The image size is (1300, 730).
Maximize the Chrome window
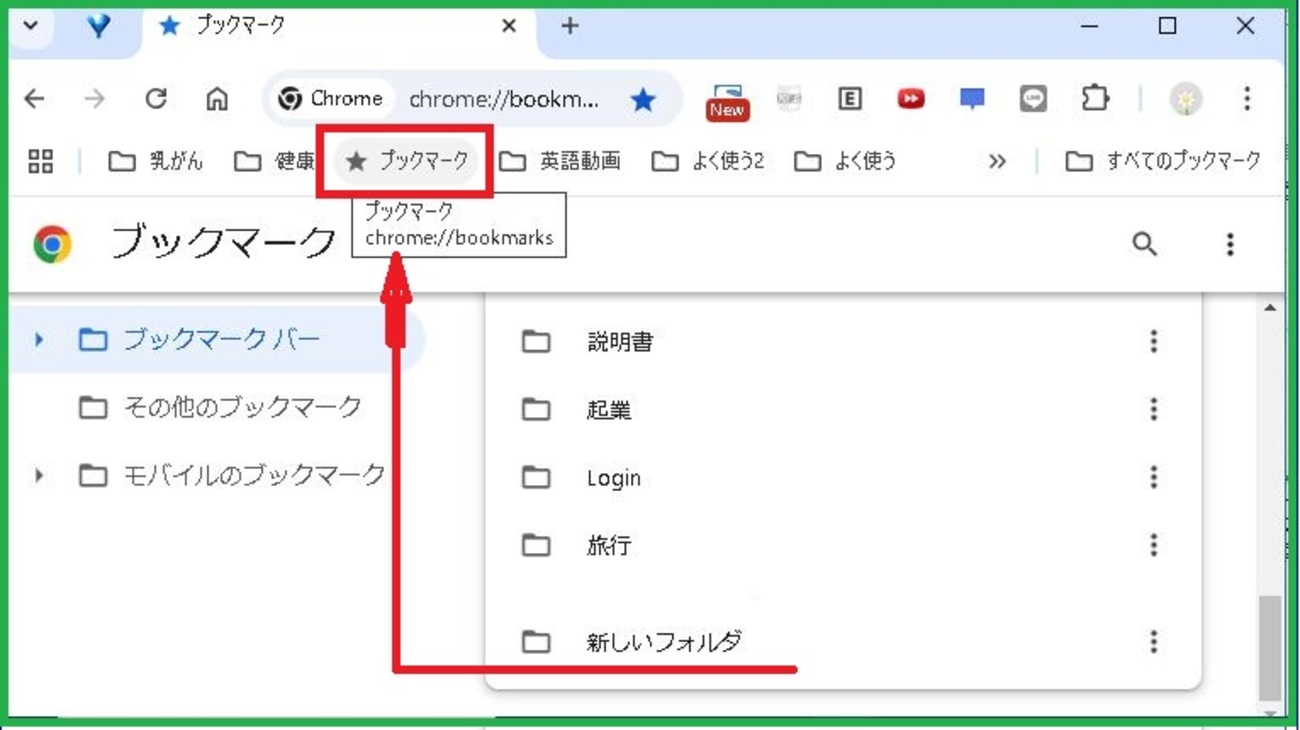[1167, 26]
